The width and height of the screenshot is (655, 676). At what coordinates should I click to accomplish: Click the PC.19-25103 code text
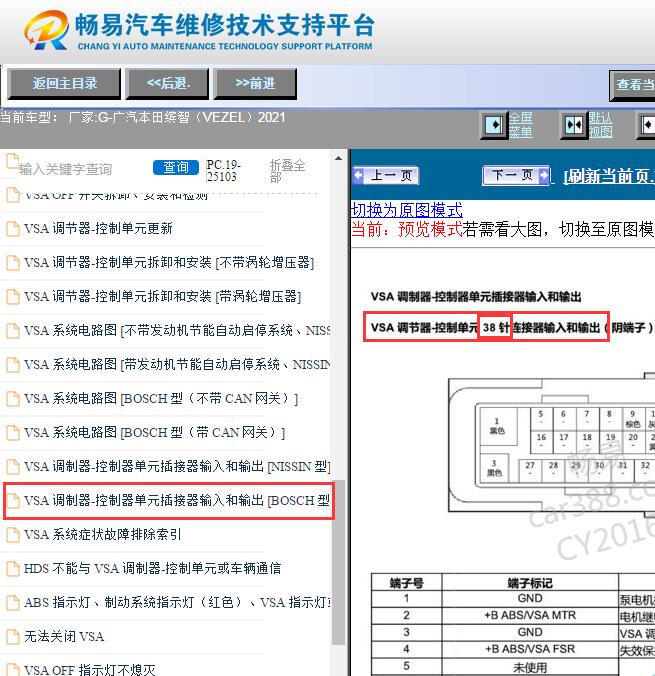pyautogui.click(x=223, y=171)
